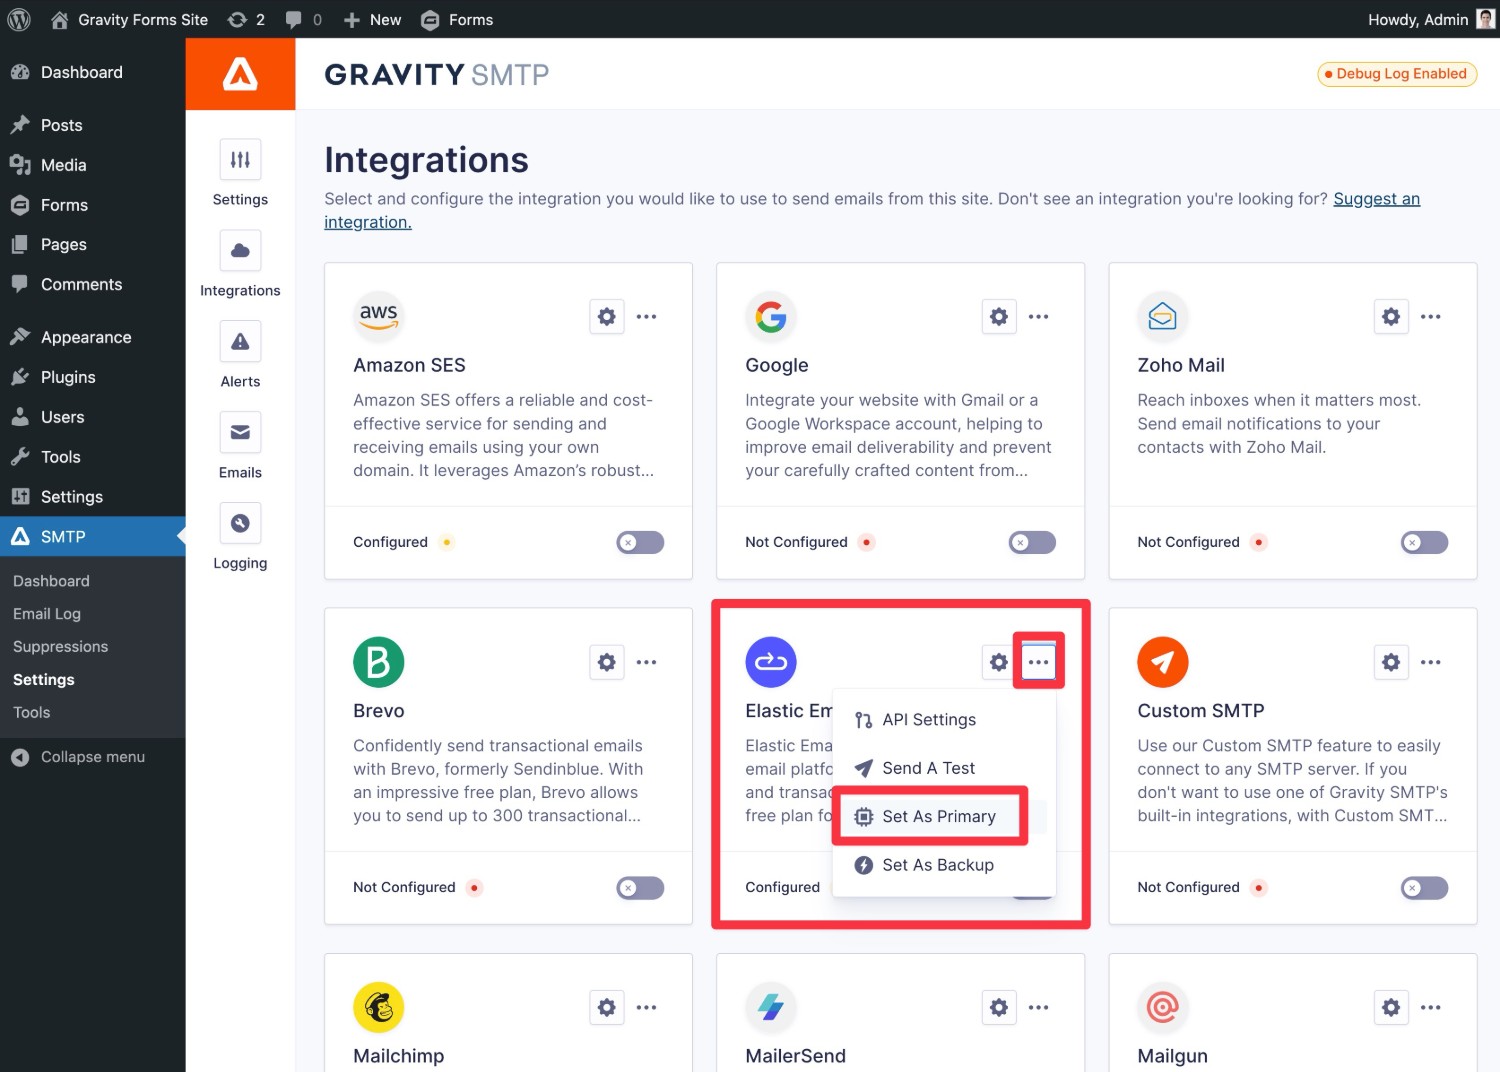Enable the Google integration toggle
Image resolution: width=1500 pixels, height=1072 pixels.
click(x=1032, y=542)
